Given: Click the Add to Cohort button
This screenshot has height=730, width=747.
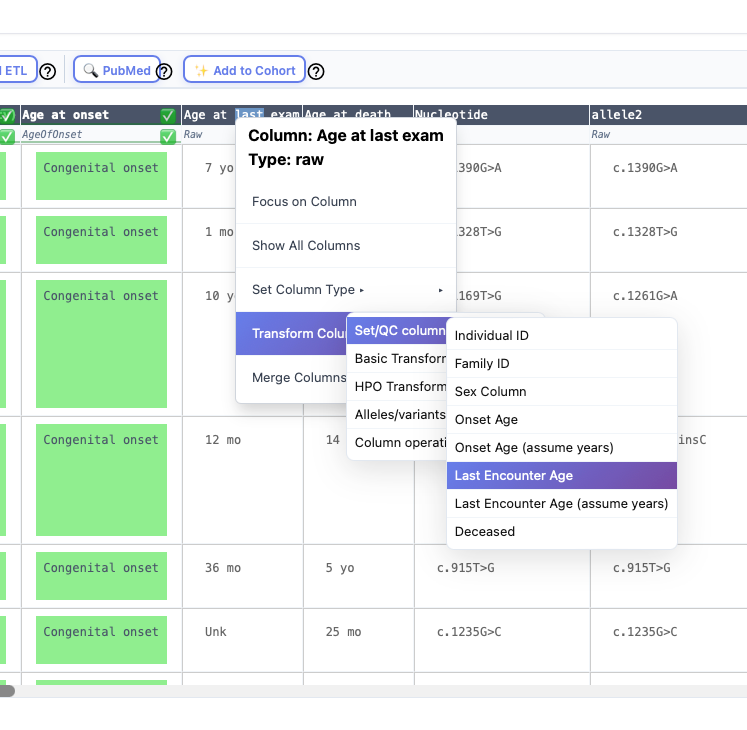Looking at the screenshot, I should [244, 70].
